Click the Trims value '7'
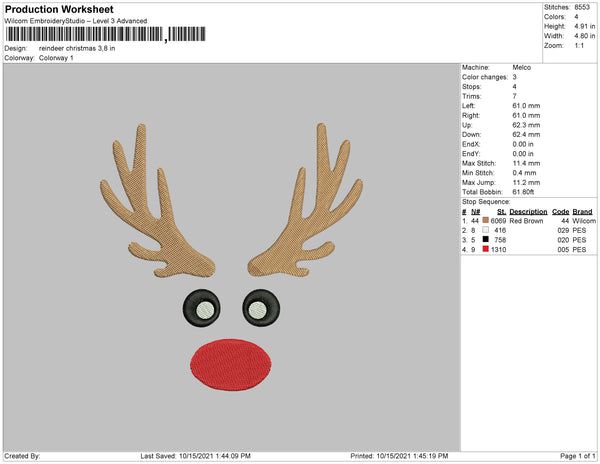The height and width of the screenshot is (464, 600). point(514,96)
